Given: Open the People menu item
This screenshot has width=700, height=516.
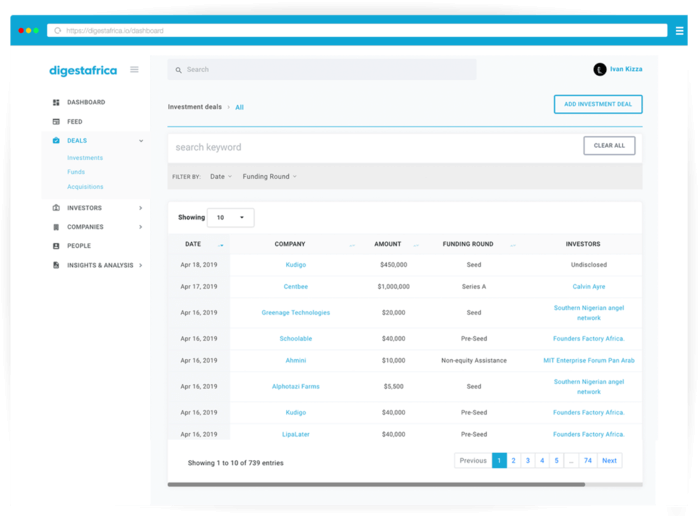Looking at the screenshot, I should 79,246.
